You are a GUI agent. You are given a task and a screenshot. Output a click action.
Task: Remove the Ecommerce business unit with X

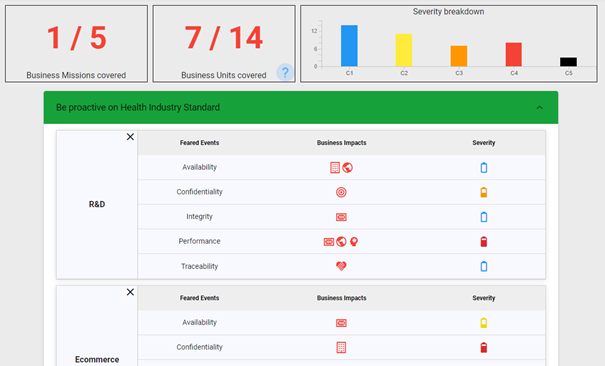click(130, 292)
